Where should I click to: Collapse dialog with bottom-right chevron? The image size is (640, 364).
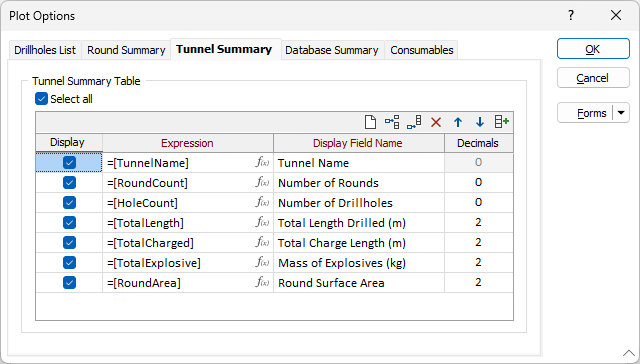tap(629, 353)
